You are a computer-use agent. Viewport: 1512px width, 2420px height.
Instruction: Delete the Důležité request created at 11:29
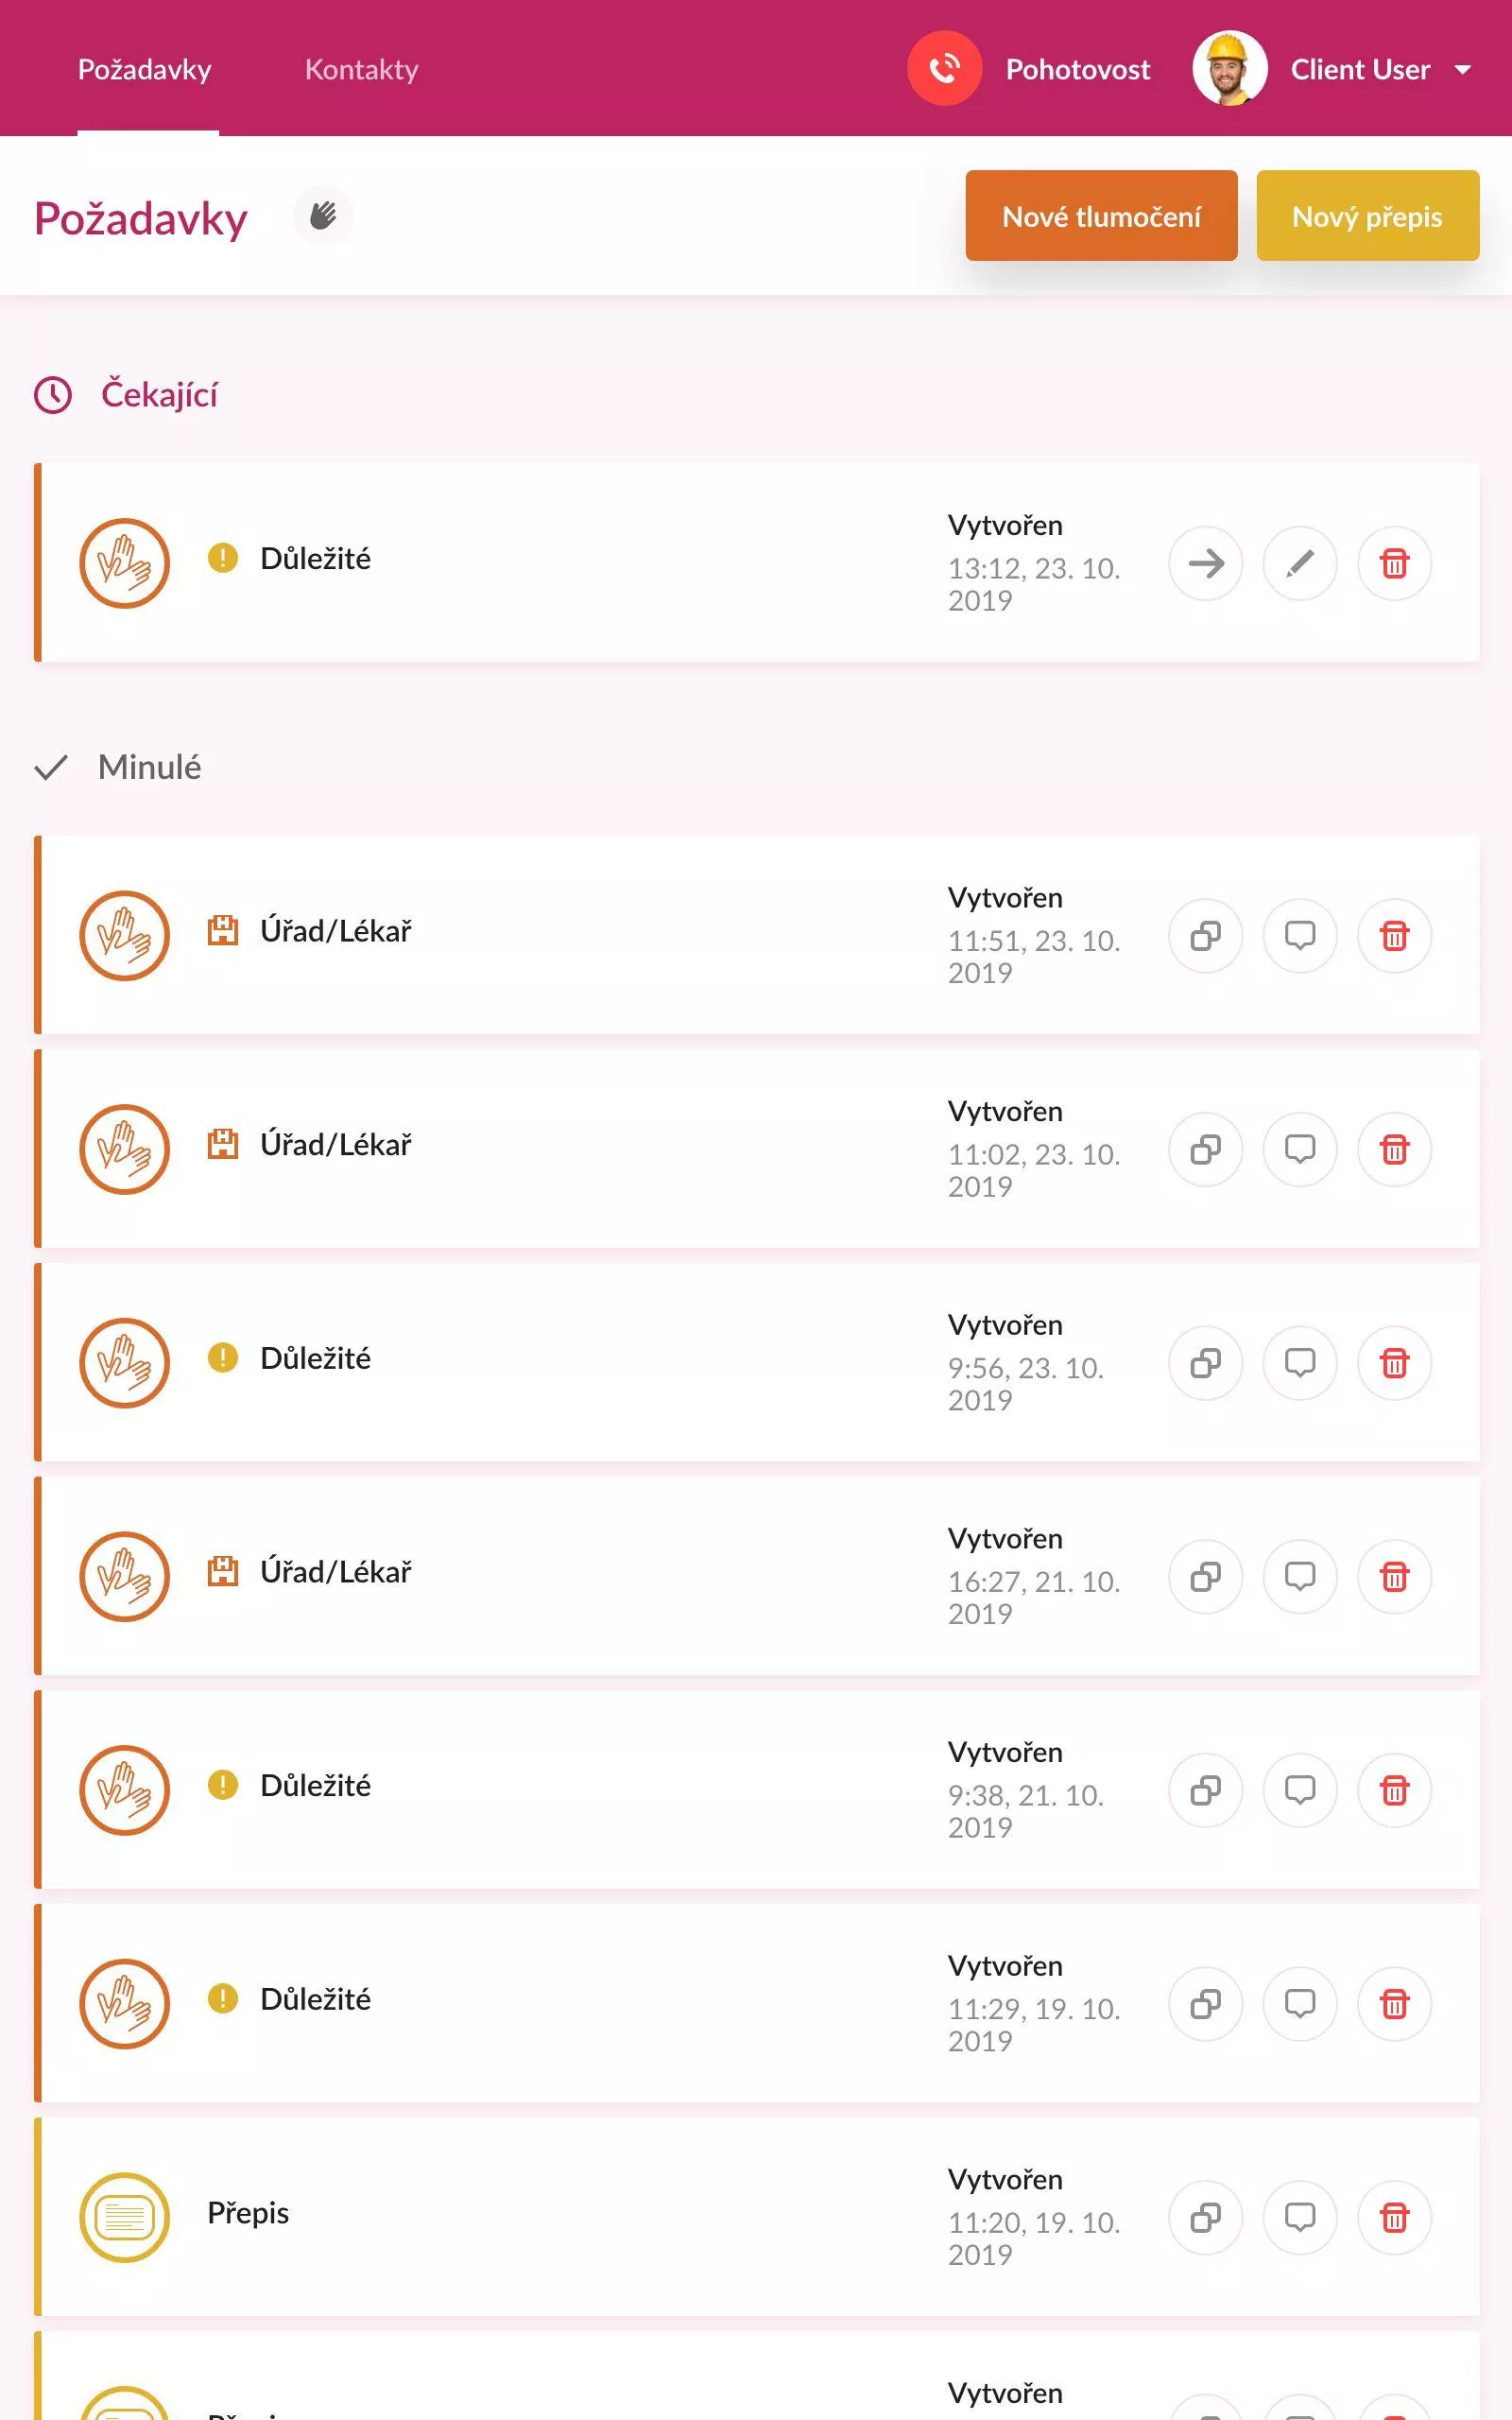(1394, 2004)
